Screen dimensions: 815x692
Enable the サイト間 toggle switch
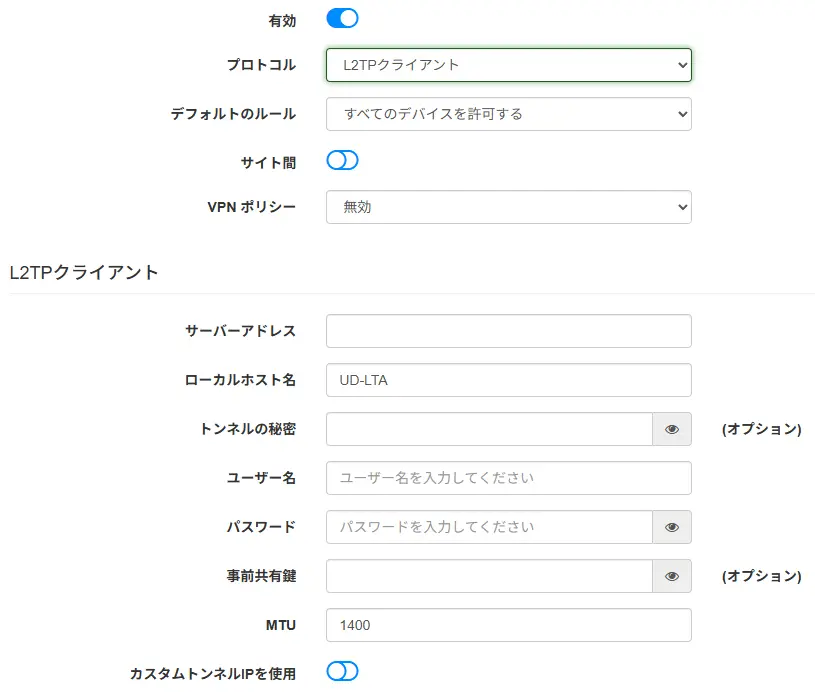tap(342, 160)
